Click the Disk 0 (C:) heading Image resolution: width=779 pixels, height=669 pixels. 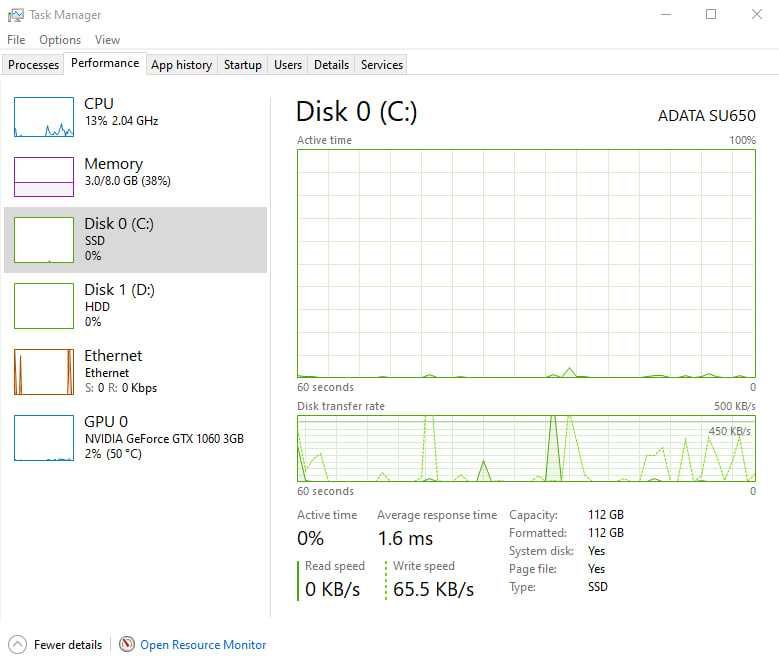tap(356, 111)
